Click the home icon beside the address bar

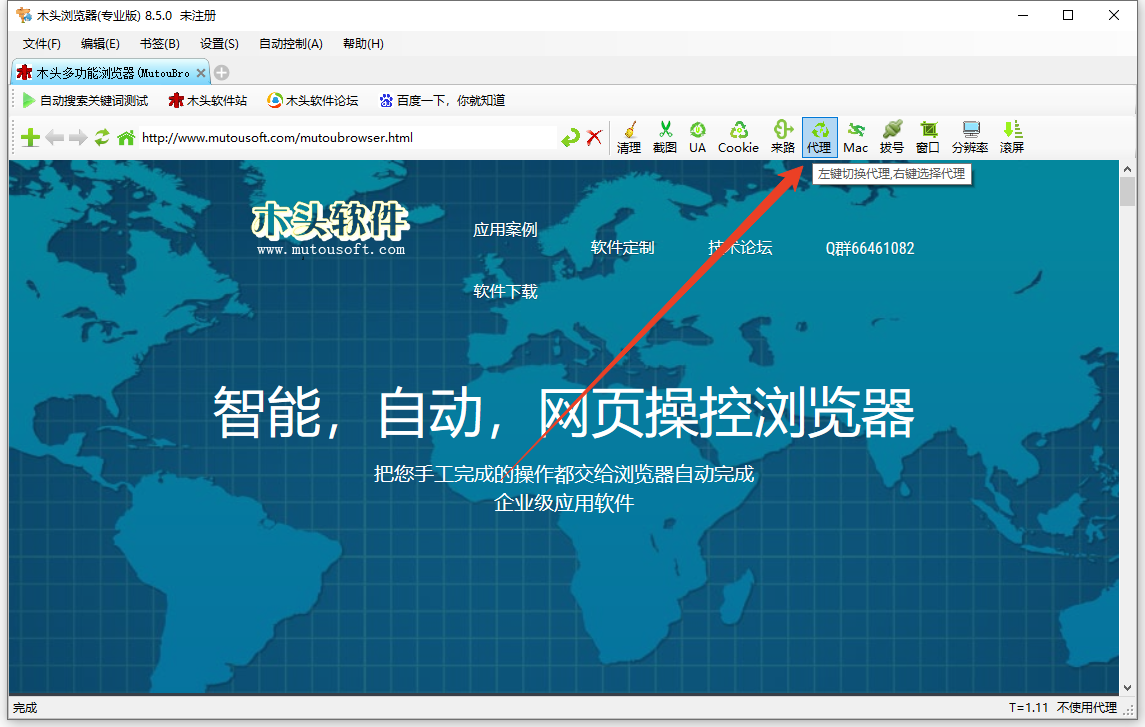click(124, 137)
